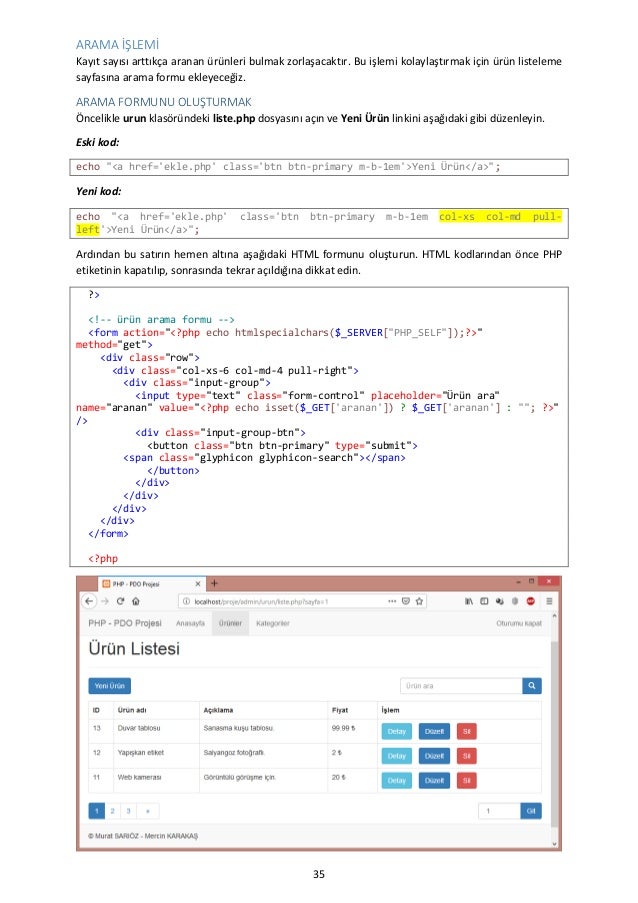This screenshot has width=638, height=903.
Task: Click the Git go-to-page button
Action: pyautogui.click(x=531, y=811)
